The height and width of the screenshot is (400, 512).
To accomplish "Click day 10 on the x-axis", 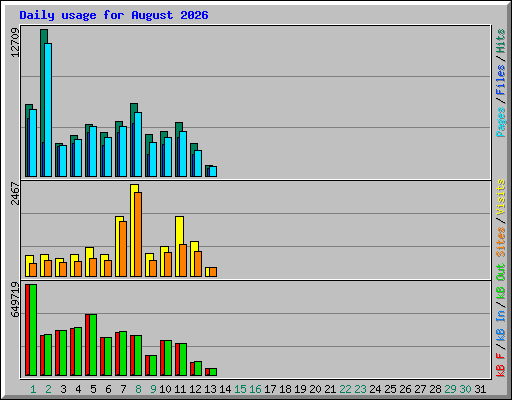I will (165, 389).
